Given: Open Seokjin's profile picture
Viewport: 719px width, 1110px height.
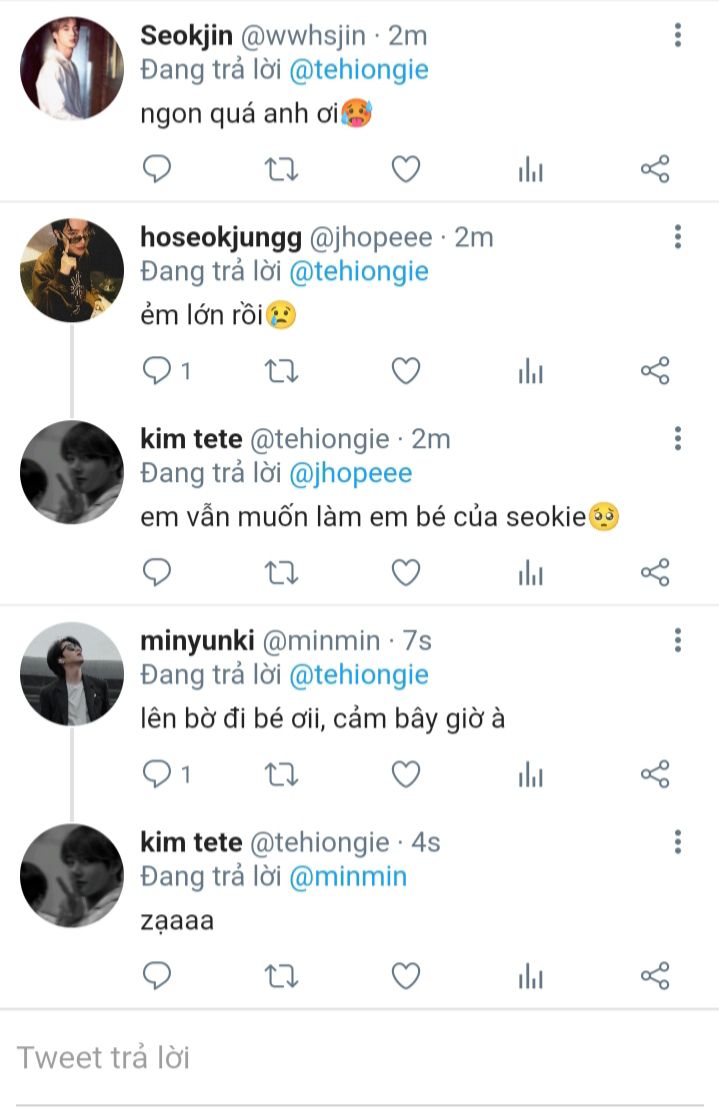Looking at the screenshot, I should pyautogui.click(x=71, y=69).
